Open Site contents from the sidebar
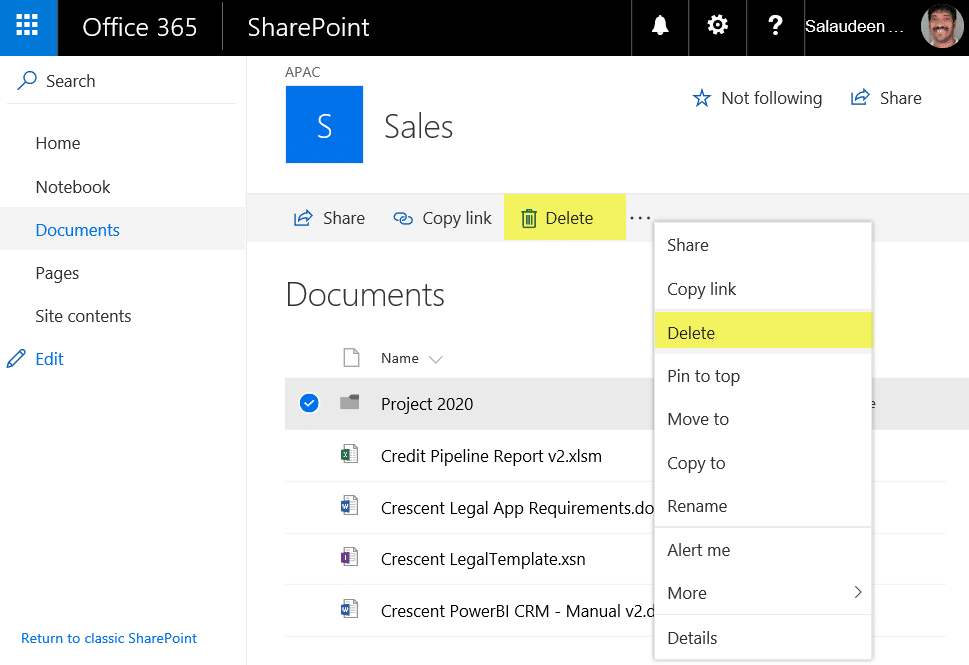The height and width of the screenshot is (665, 969). click(x=83, y=315)
